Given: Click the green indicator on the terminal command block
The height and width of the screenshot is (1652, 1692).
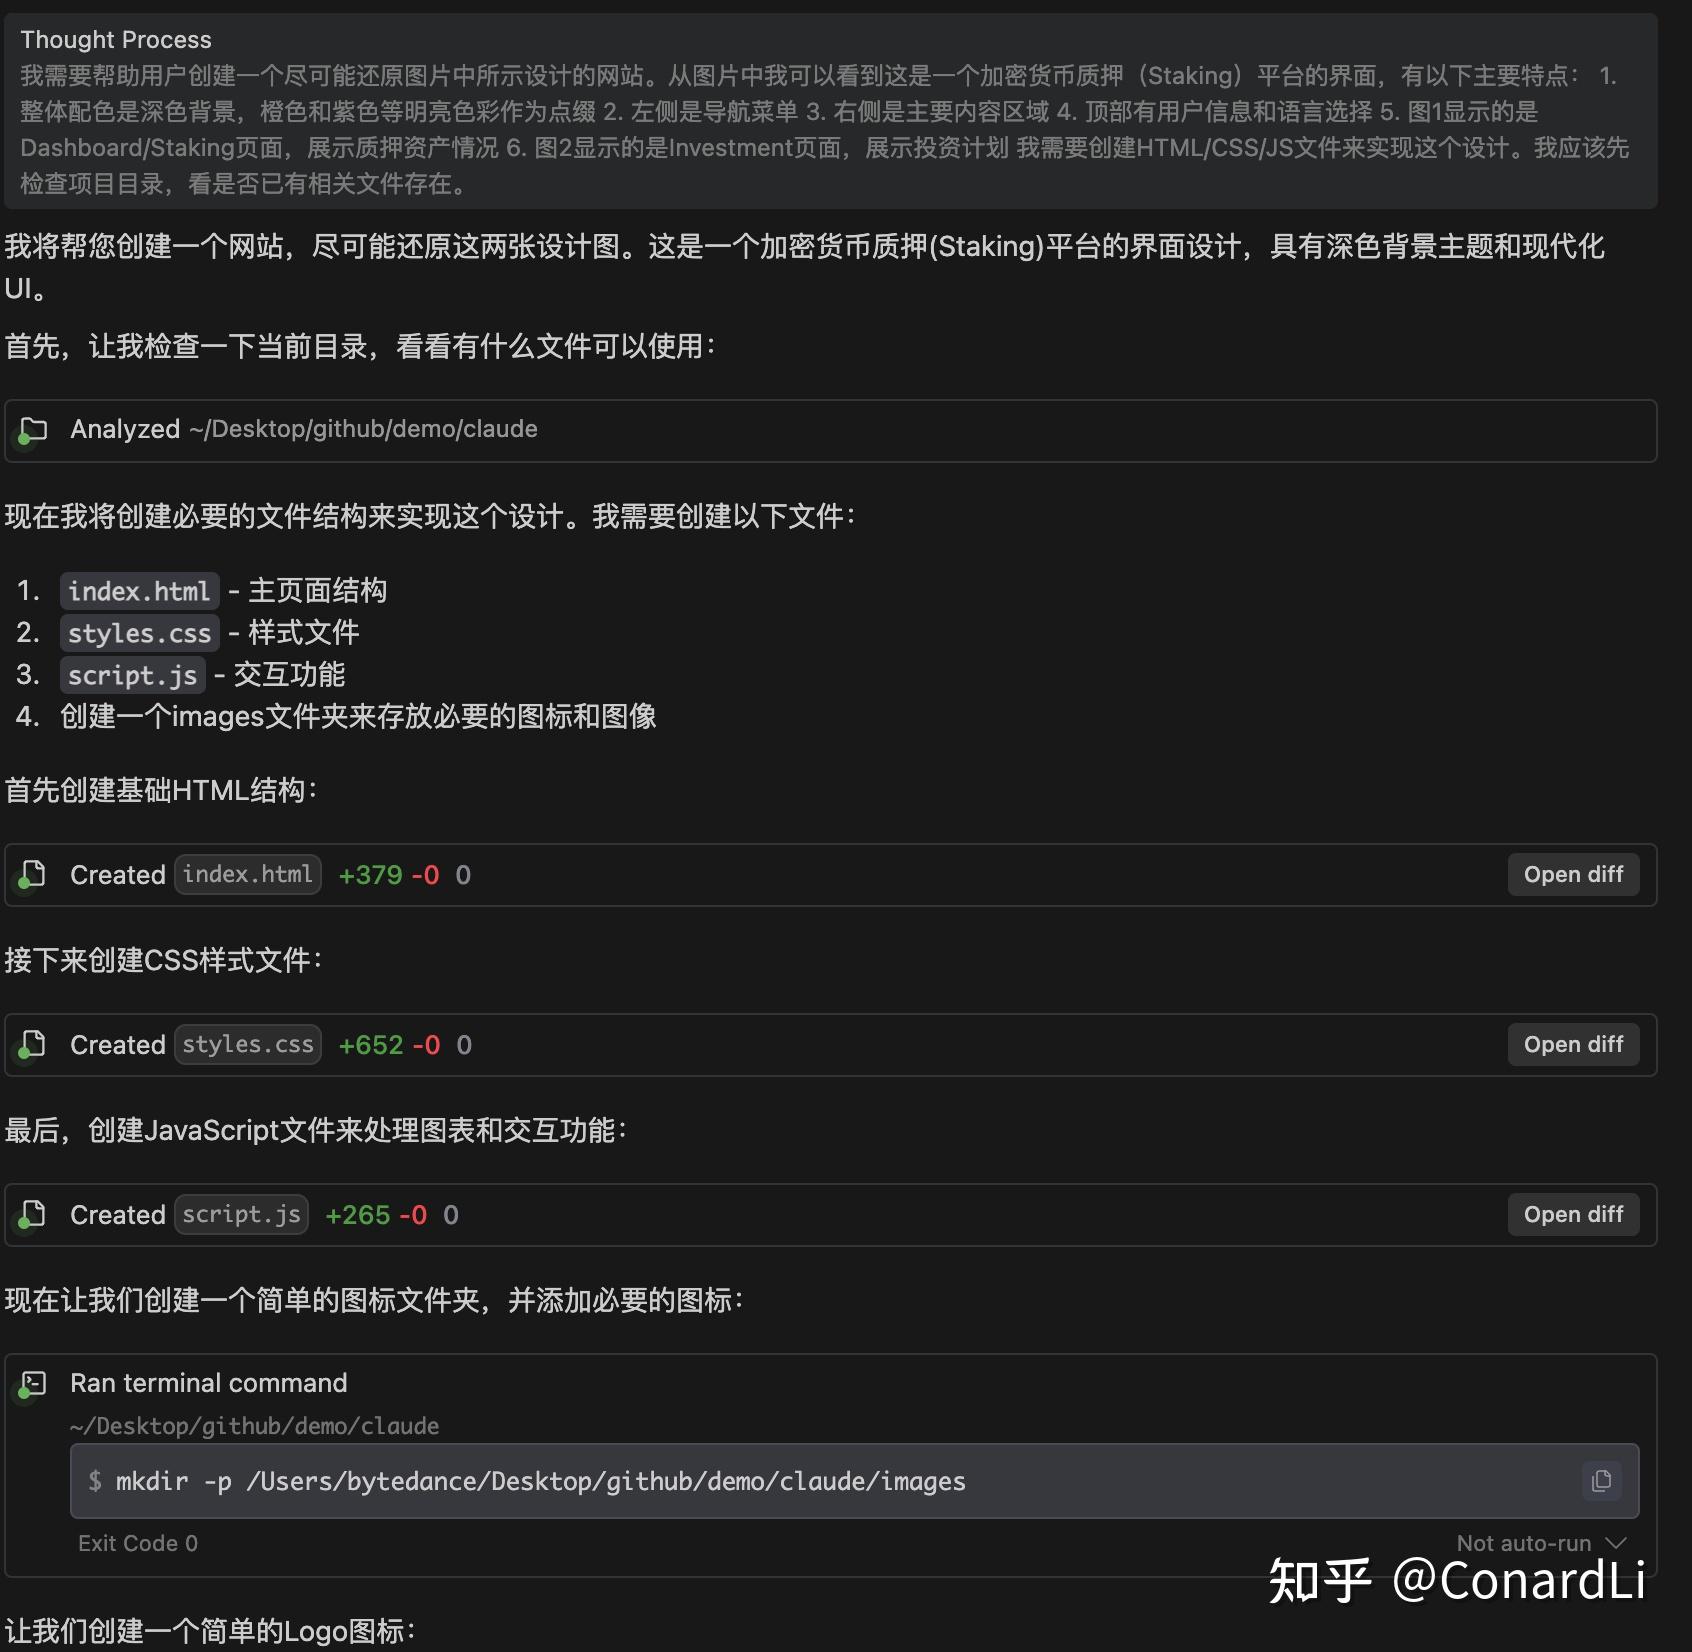Looking at the screenshot, I should click(25, 1395).
